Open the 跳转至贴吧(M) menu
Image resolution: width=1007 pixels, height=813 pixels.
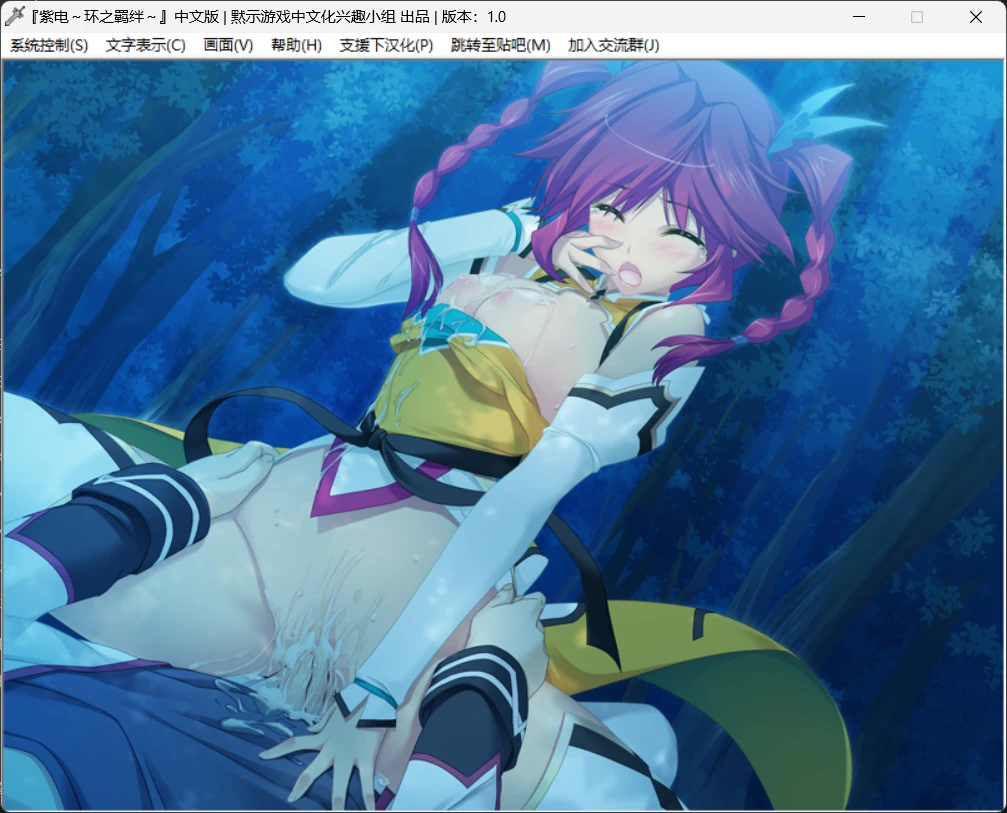click(x=500, y=46)
